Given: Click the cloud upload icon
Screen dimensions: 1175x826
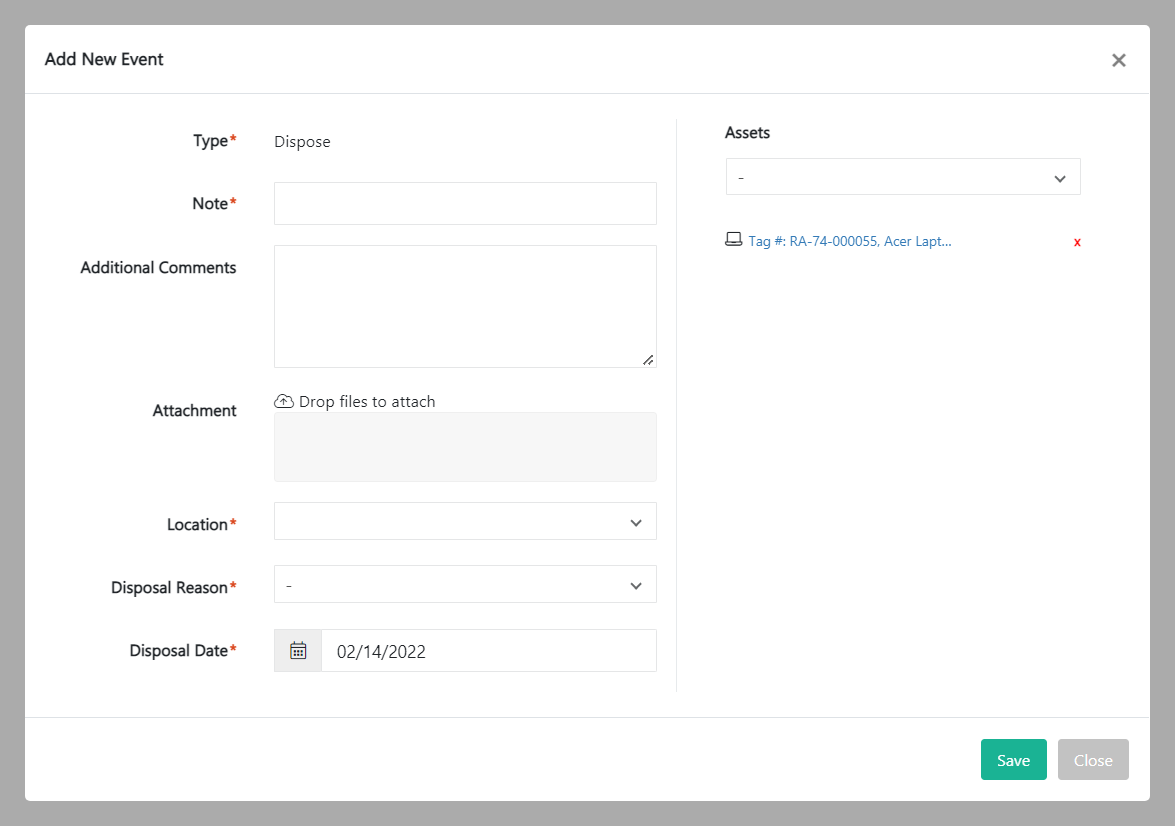Looking at the screenshot, I should tap(284, 402).
